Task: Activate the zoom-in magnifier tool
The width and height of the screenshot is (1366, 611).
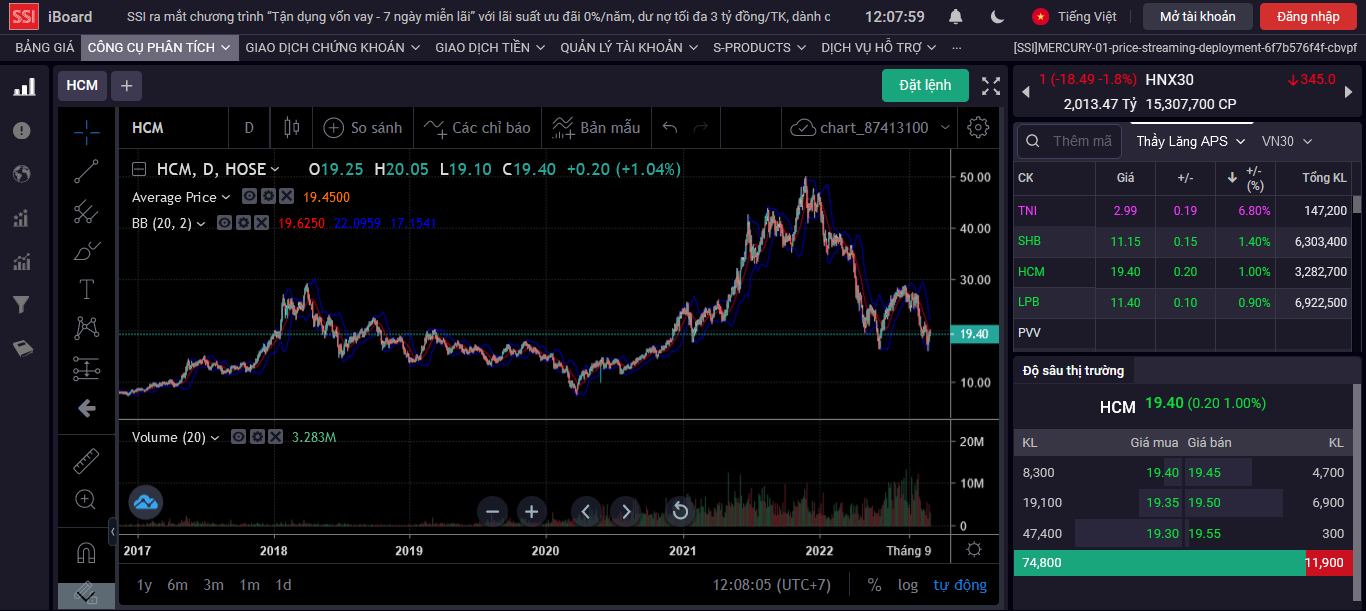Action: (x=87, y=499)
